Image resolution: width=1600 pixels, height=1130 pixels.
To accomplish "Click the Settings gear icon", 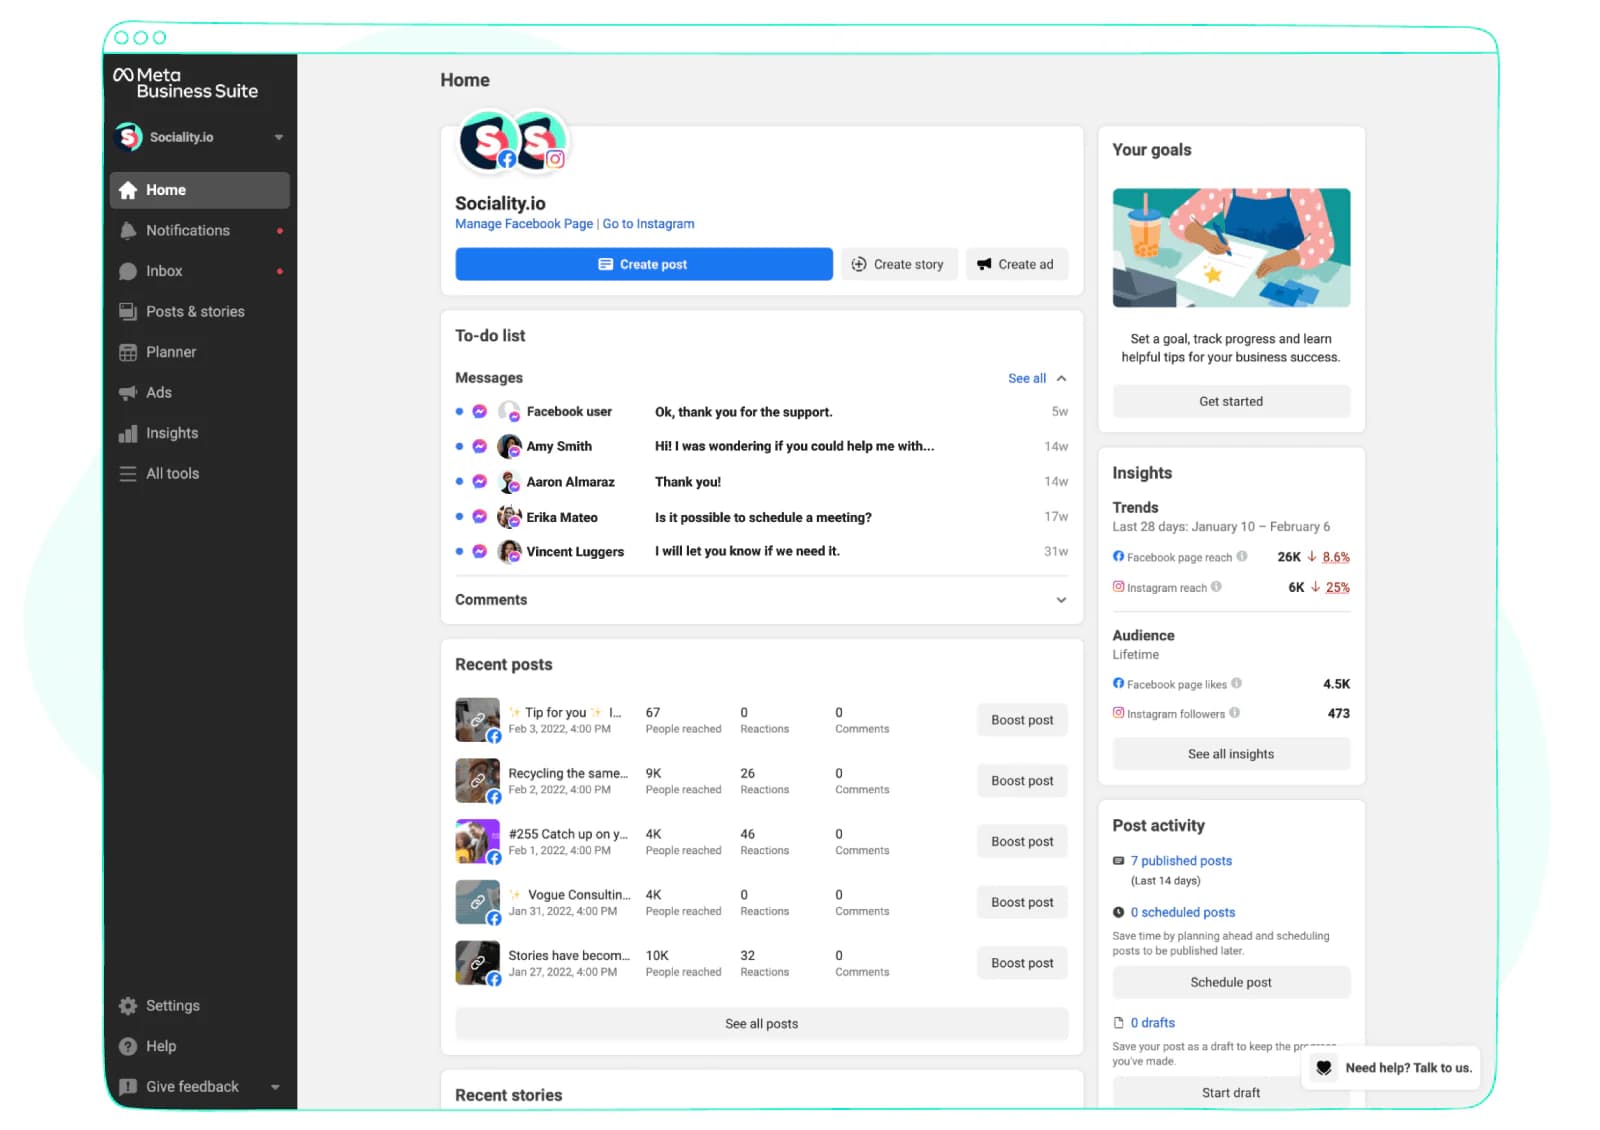I will (x=128, y=1006).
